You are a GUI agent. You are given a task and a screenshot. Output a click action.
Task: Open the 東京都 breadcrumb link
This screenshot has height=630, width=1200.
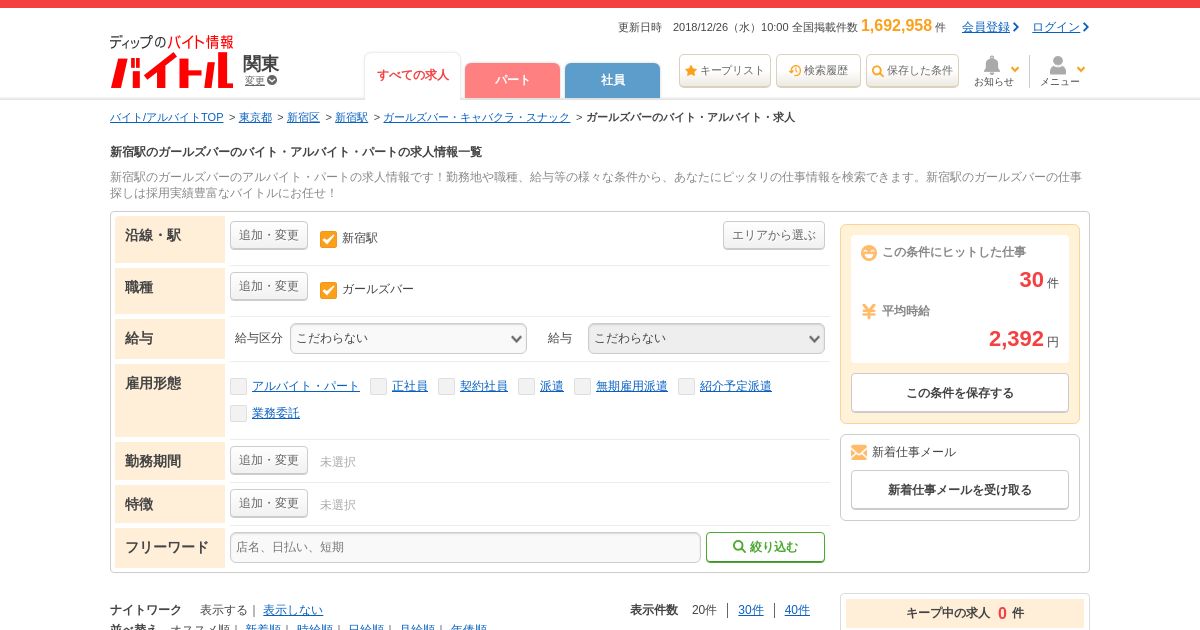click(255, 117)
